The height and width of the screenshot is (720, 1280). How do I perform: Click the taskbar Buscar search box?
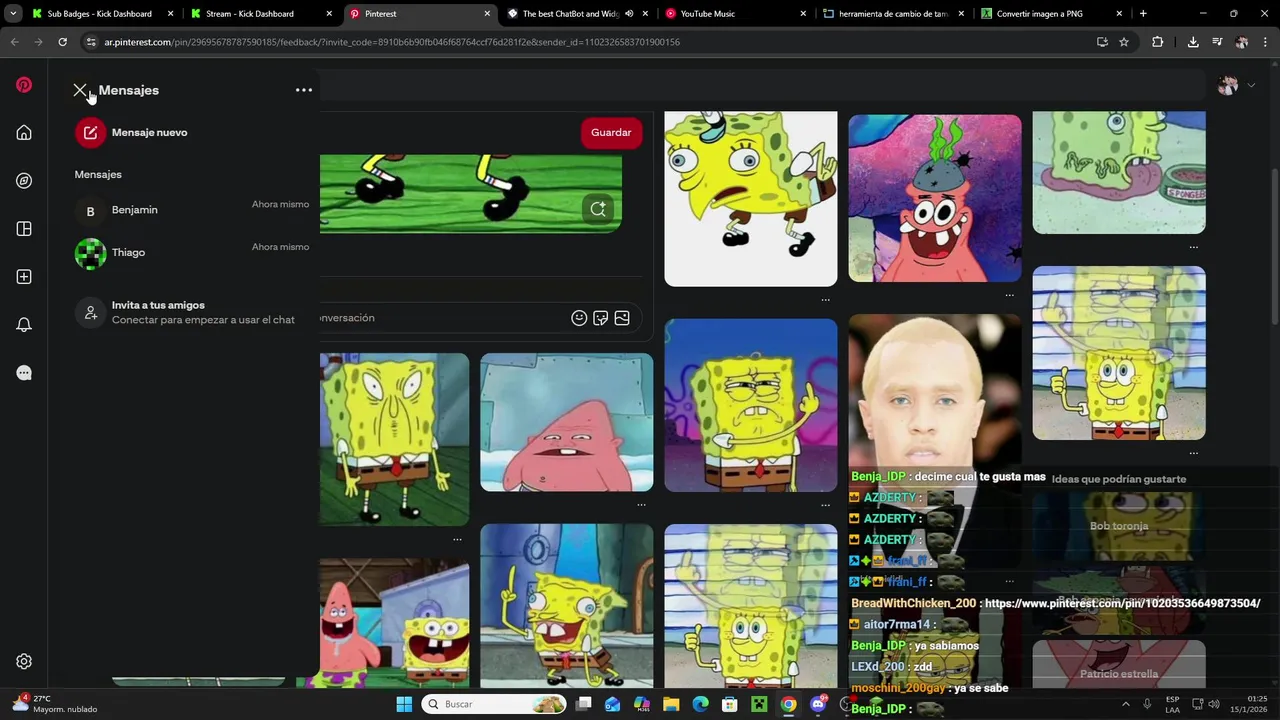coord(494,704)
